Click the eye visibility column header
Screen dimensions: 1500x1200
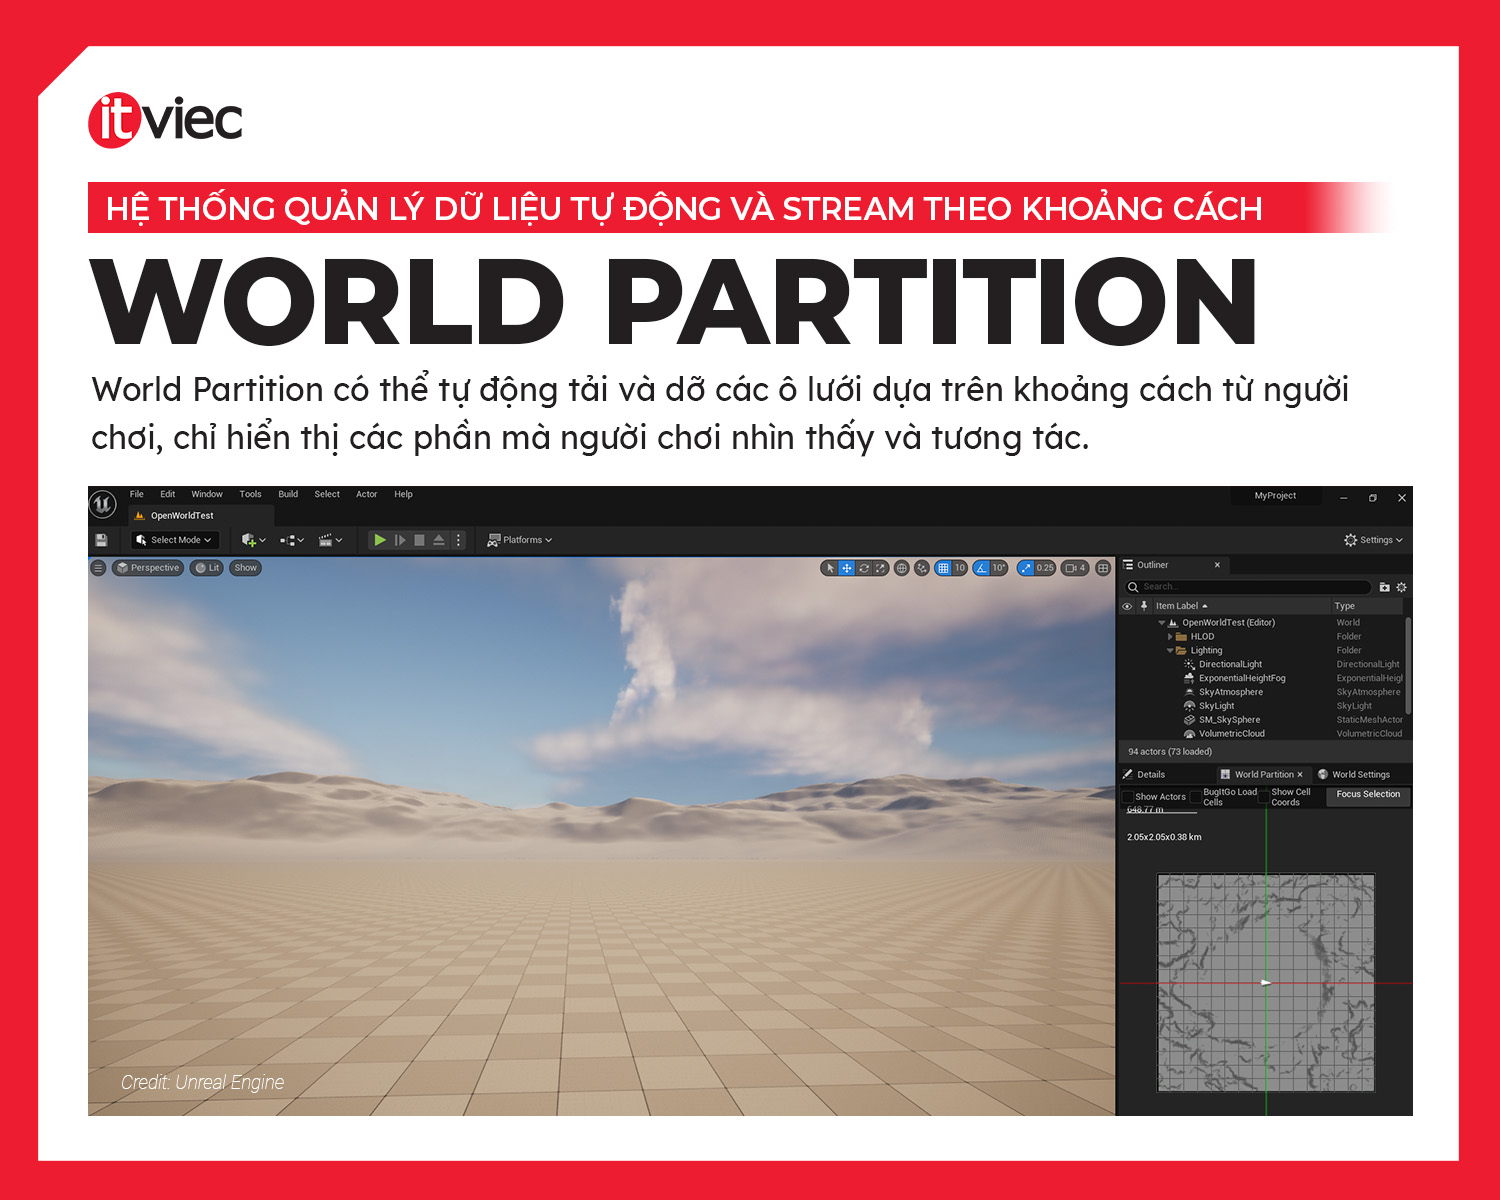point(1127,606)
